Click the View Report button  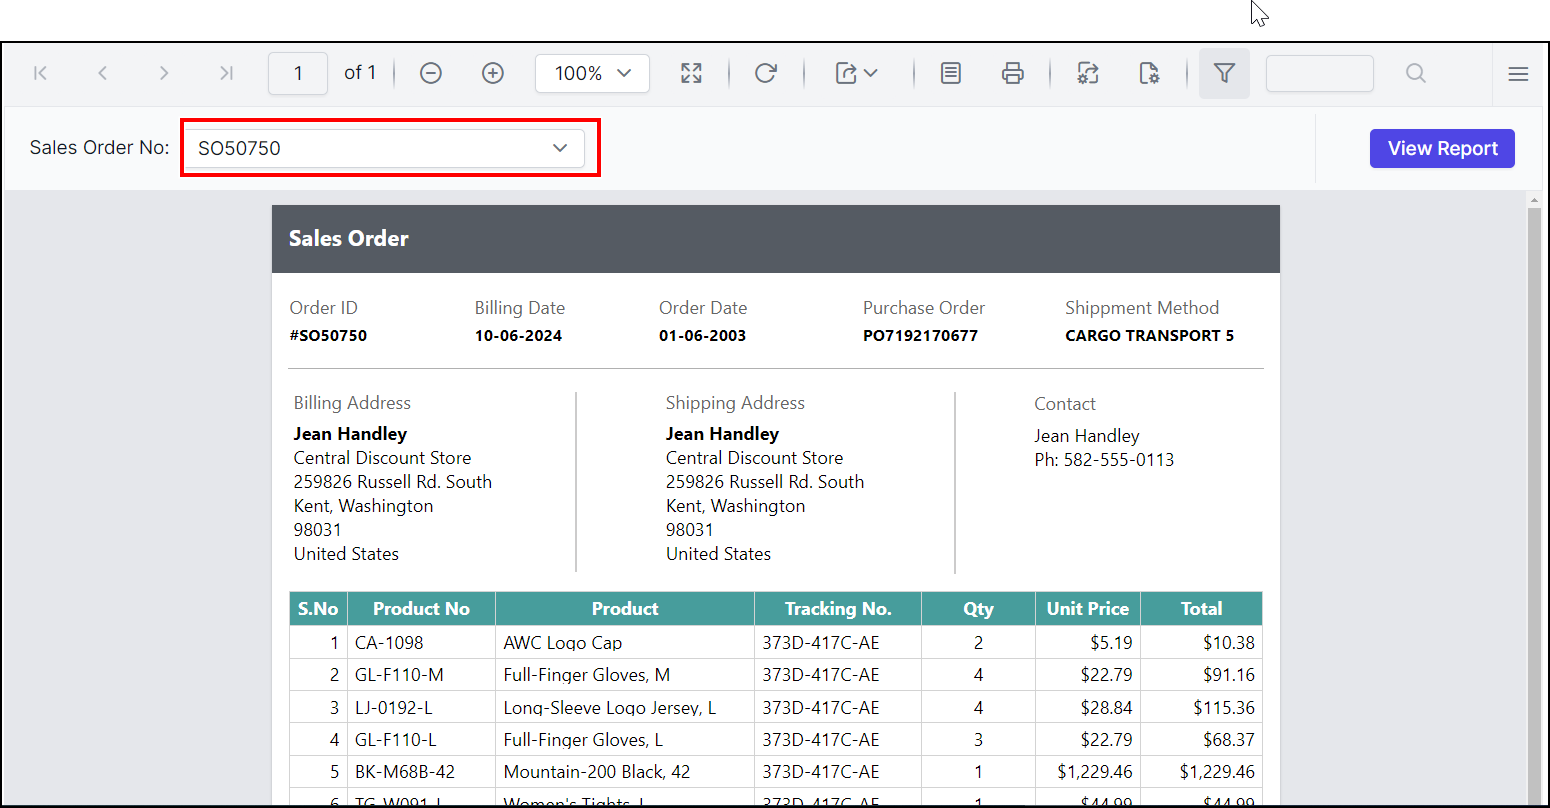[1442, 147]
